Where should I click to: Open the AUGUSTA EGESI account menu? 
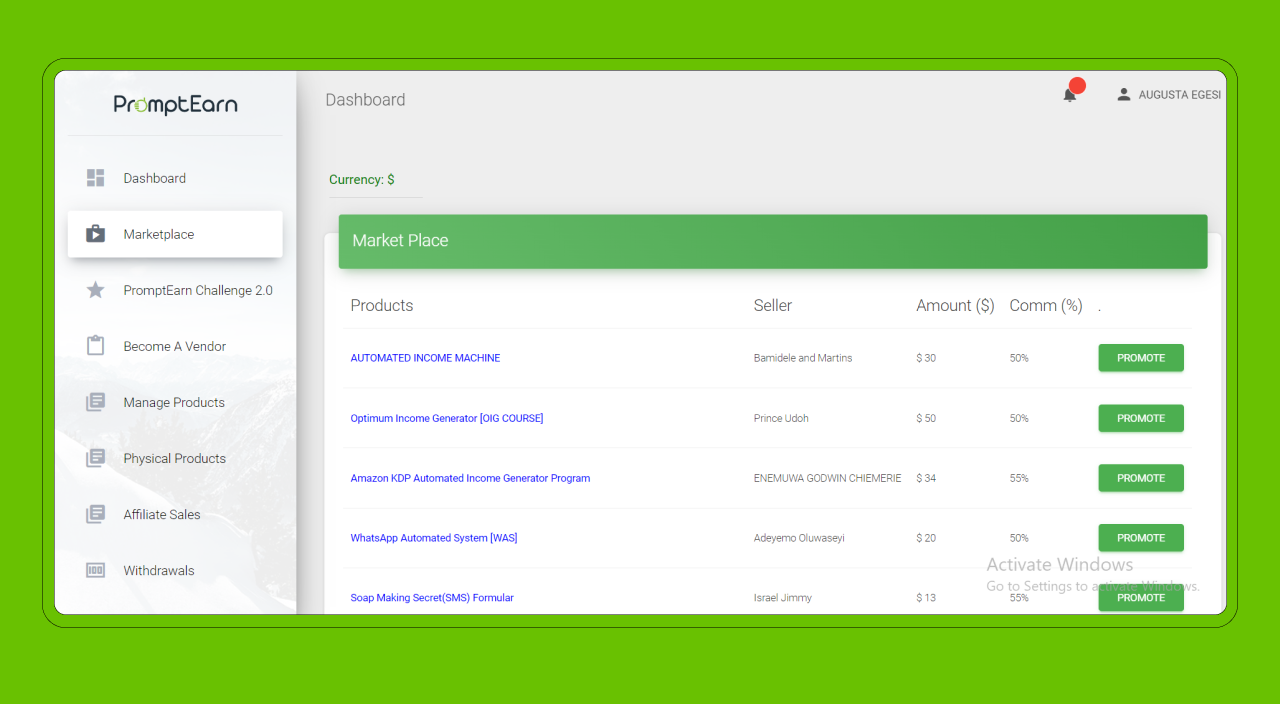point(1179,95)
